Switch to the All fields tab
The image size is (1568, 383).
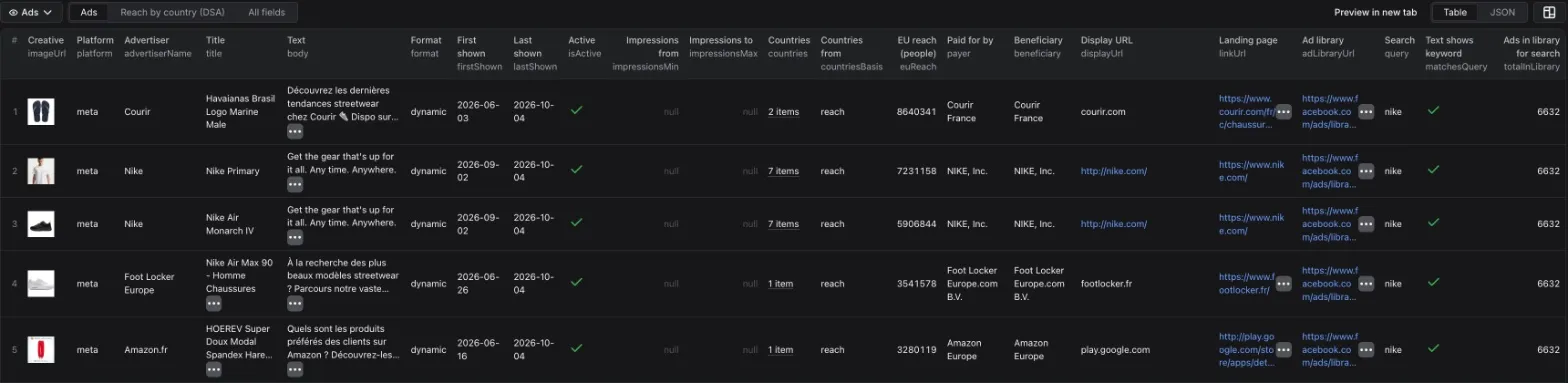pyautogui.click(x=266, y=12)
